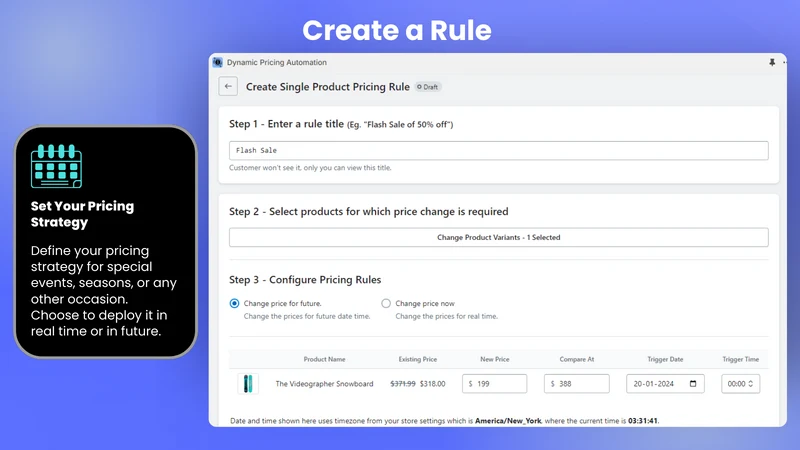Click the struck-through price $371.99

(x=403, y=384)
